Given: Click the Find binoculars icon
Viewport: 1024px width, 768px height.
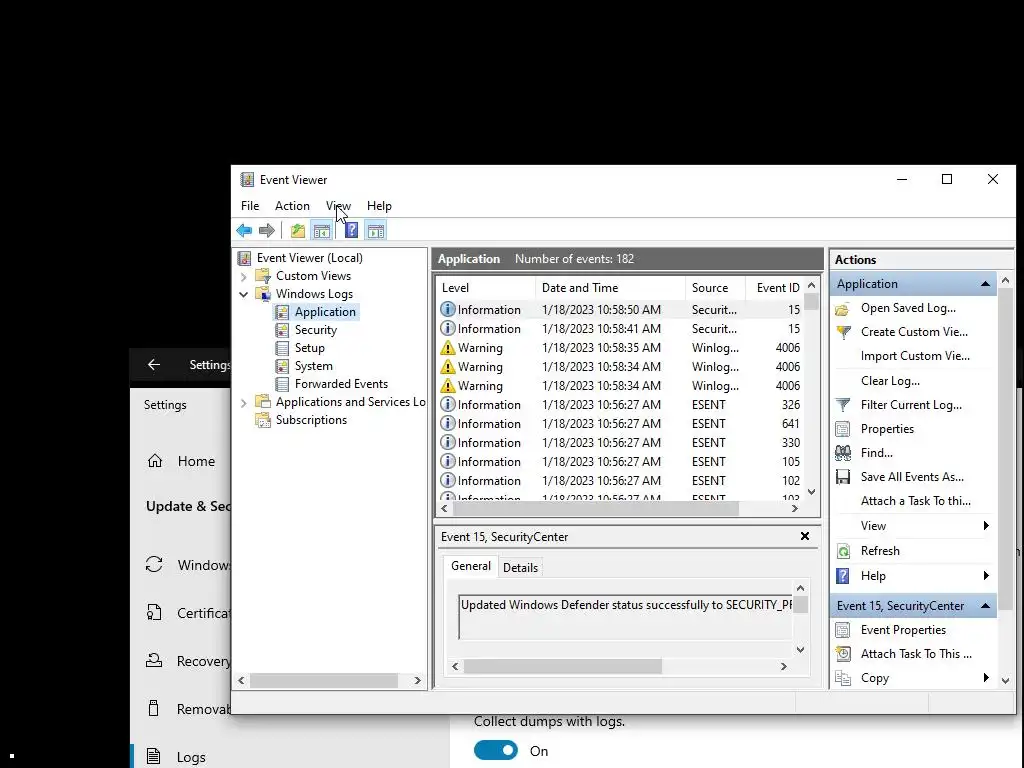Looking at the screenshot, I should pos(843,453).
